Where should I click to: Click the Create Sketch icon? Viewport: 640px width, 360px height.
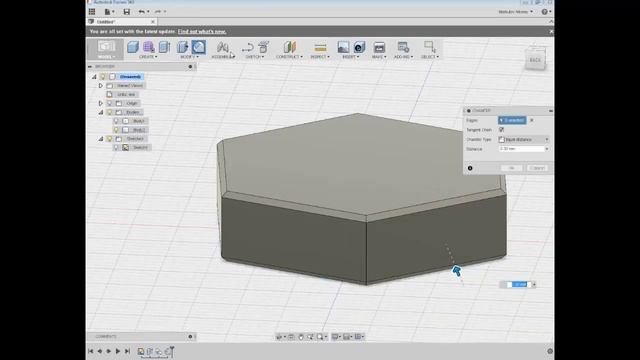(x=248, y=47)
